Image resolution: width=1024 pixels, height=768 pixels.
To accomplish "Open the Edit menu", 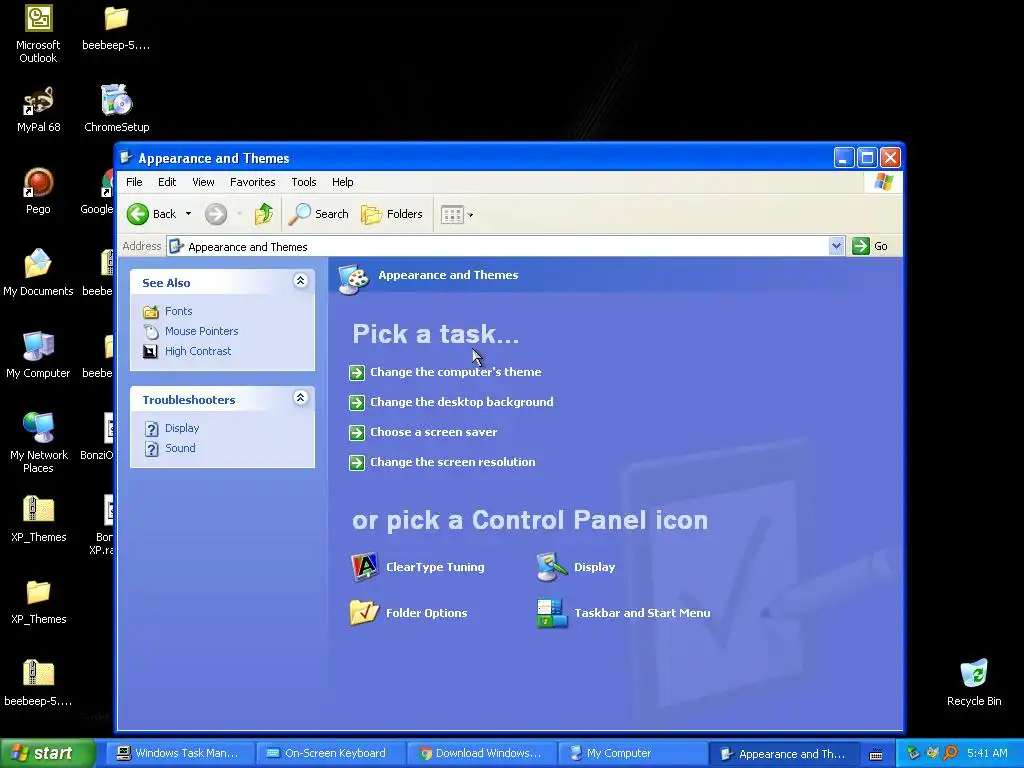I will click(x=167, y=182).
